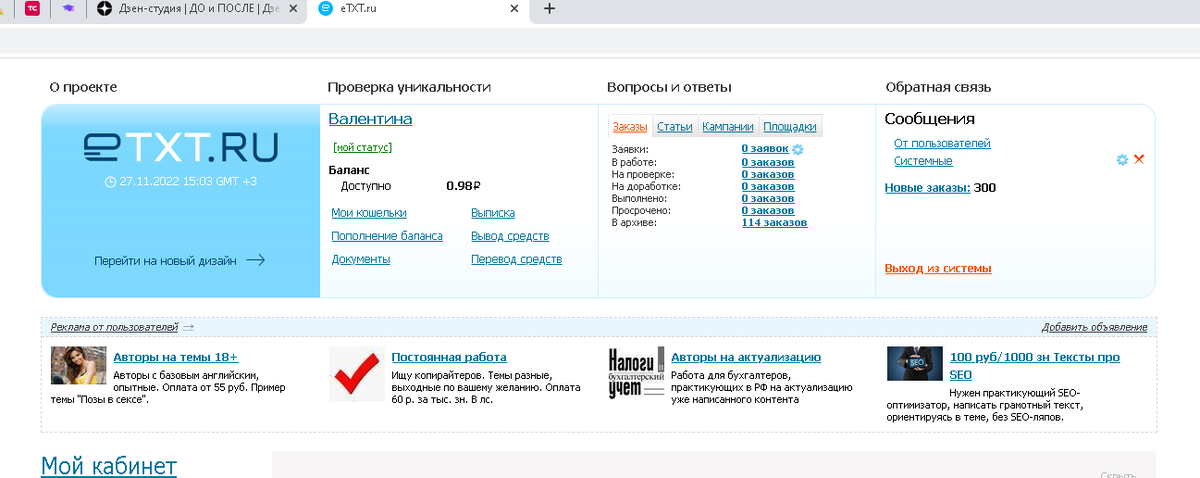Click the eTXT.RU logo
Image resolution: width=1200 pixels, height=478 pixels.
coord(180,148)
